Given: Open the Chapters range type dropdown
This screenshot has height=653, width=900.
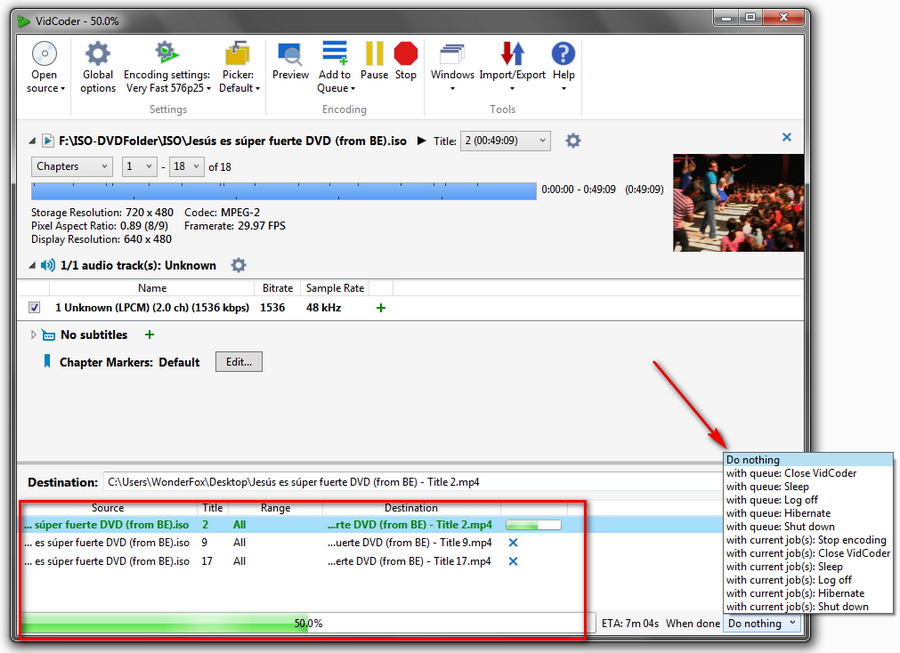Looking at the screenshot, I should [x=72, y=166].
